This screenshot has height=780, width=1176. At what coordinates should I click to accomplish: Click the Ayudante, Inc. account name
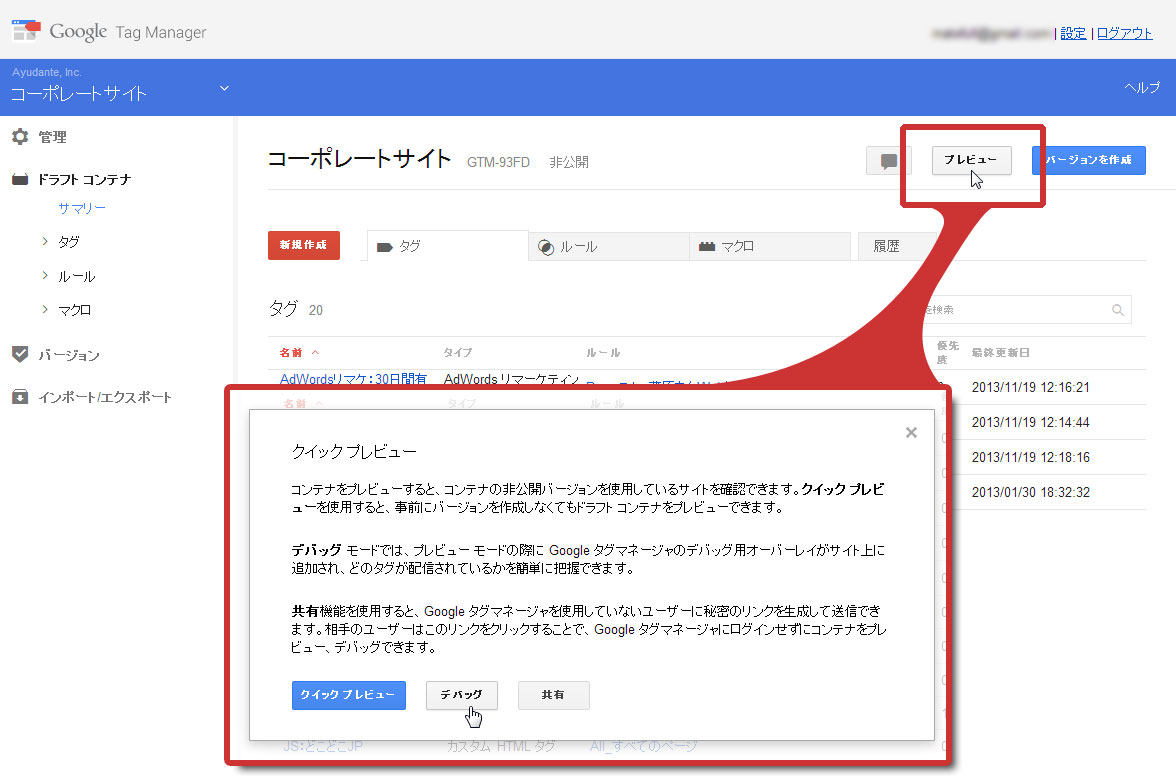pos(46,72)
